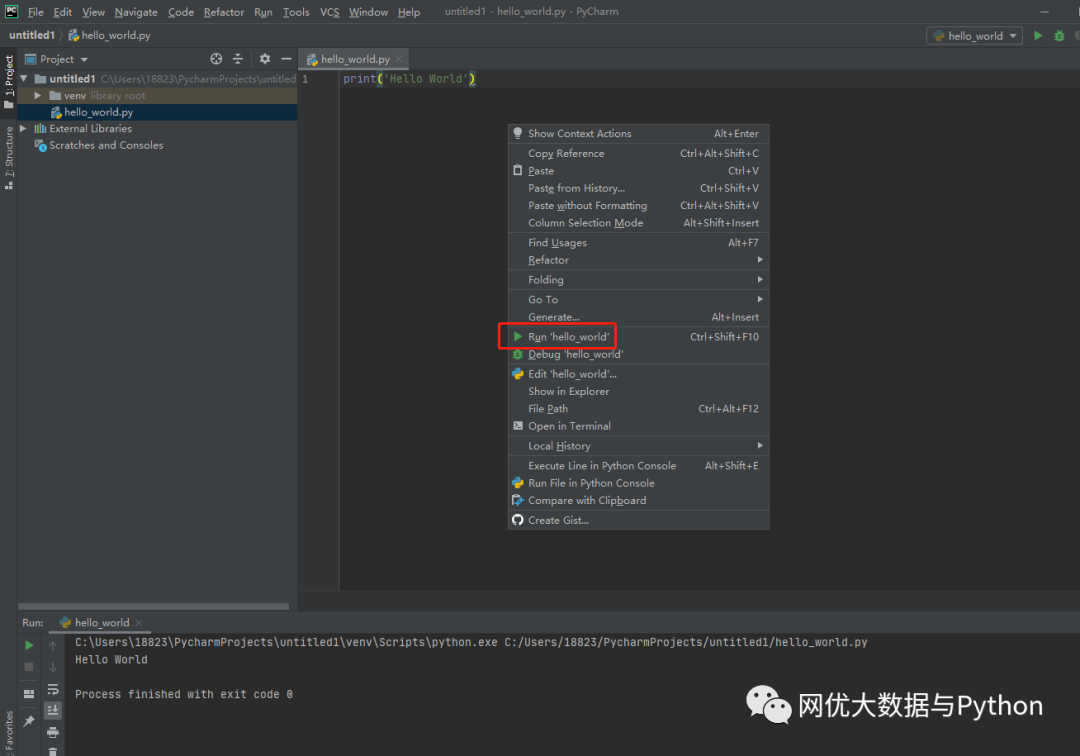Expand the Folding submenu

[638, 280]
